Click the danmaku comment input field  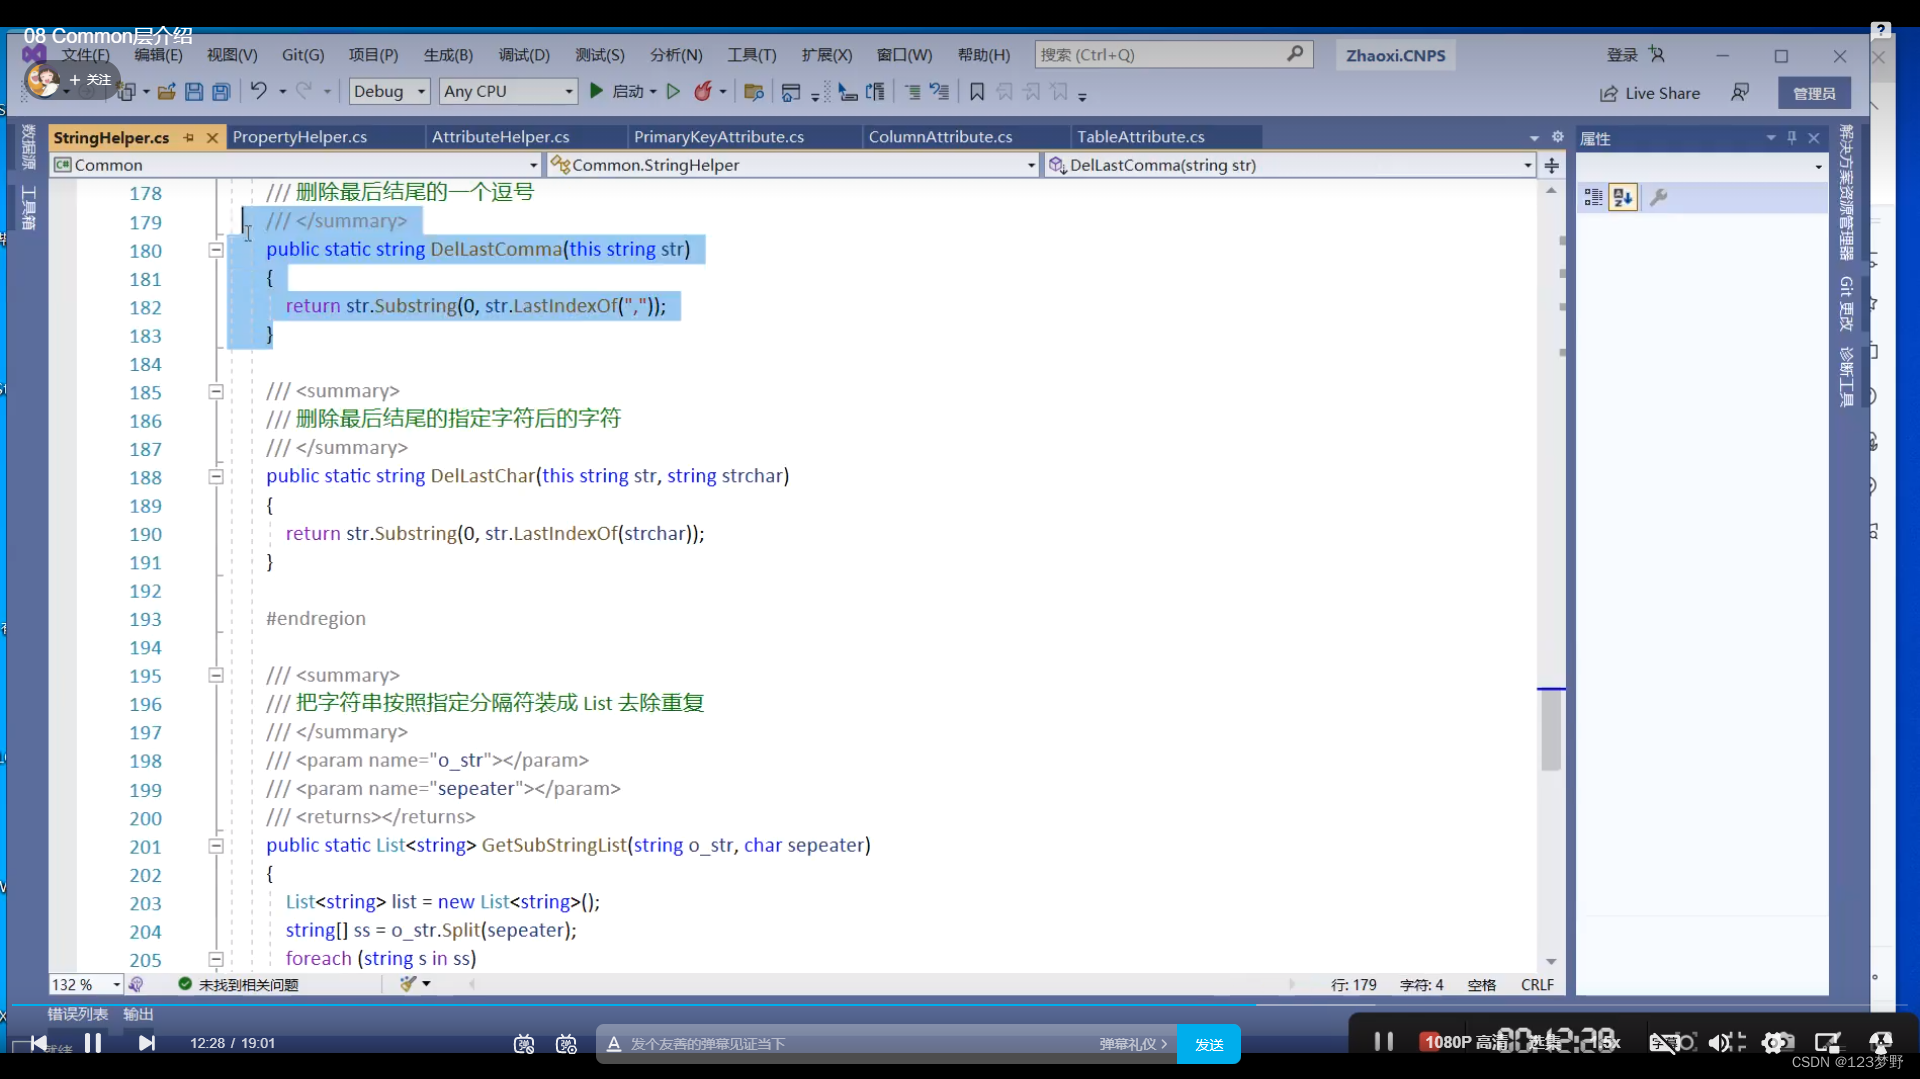tap(860, 1044)
